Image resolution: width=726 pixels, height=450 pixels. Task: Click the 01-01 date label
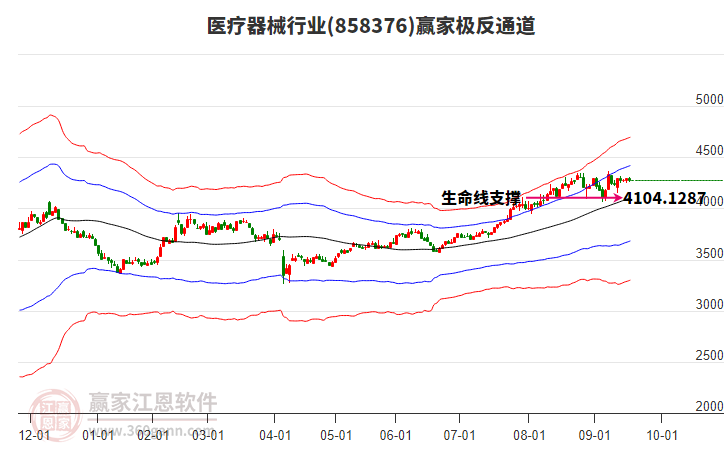(98, 435)
